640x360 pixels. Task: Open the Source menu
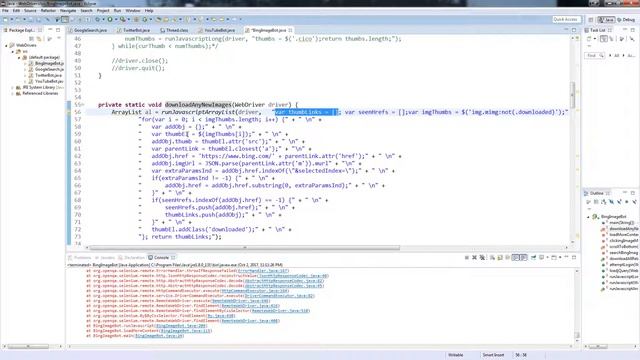(x=30, y=11)
